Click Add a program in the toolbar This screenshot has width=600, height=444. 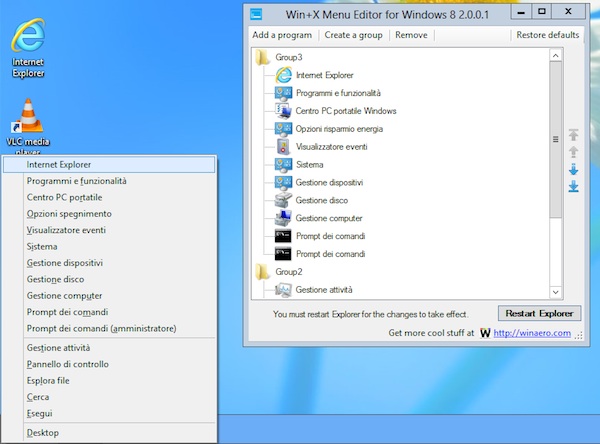click(282, 35)
